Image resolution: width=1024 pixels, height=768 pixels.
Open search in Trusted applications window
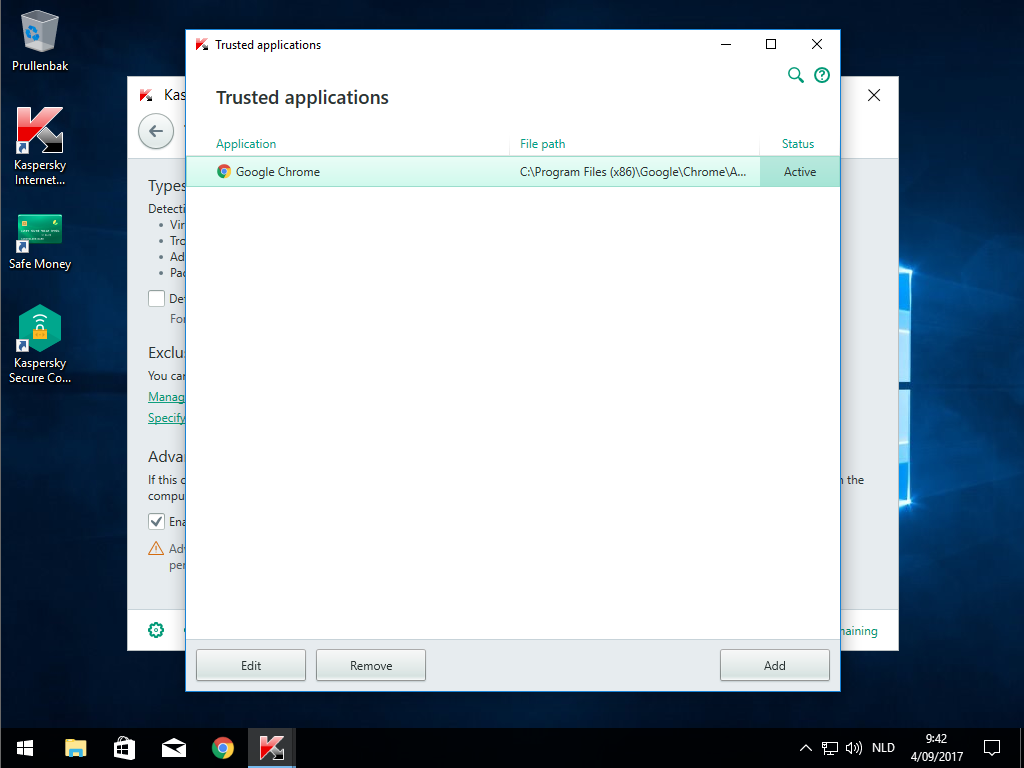click(x=795, y=75)
